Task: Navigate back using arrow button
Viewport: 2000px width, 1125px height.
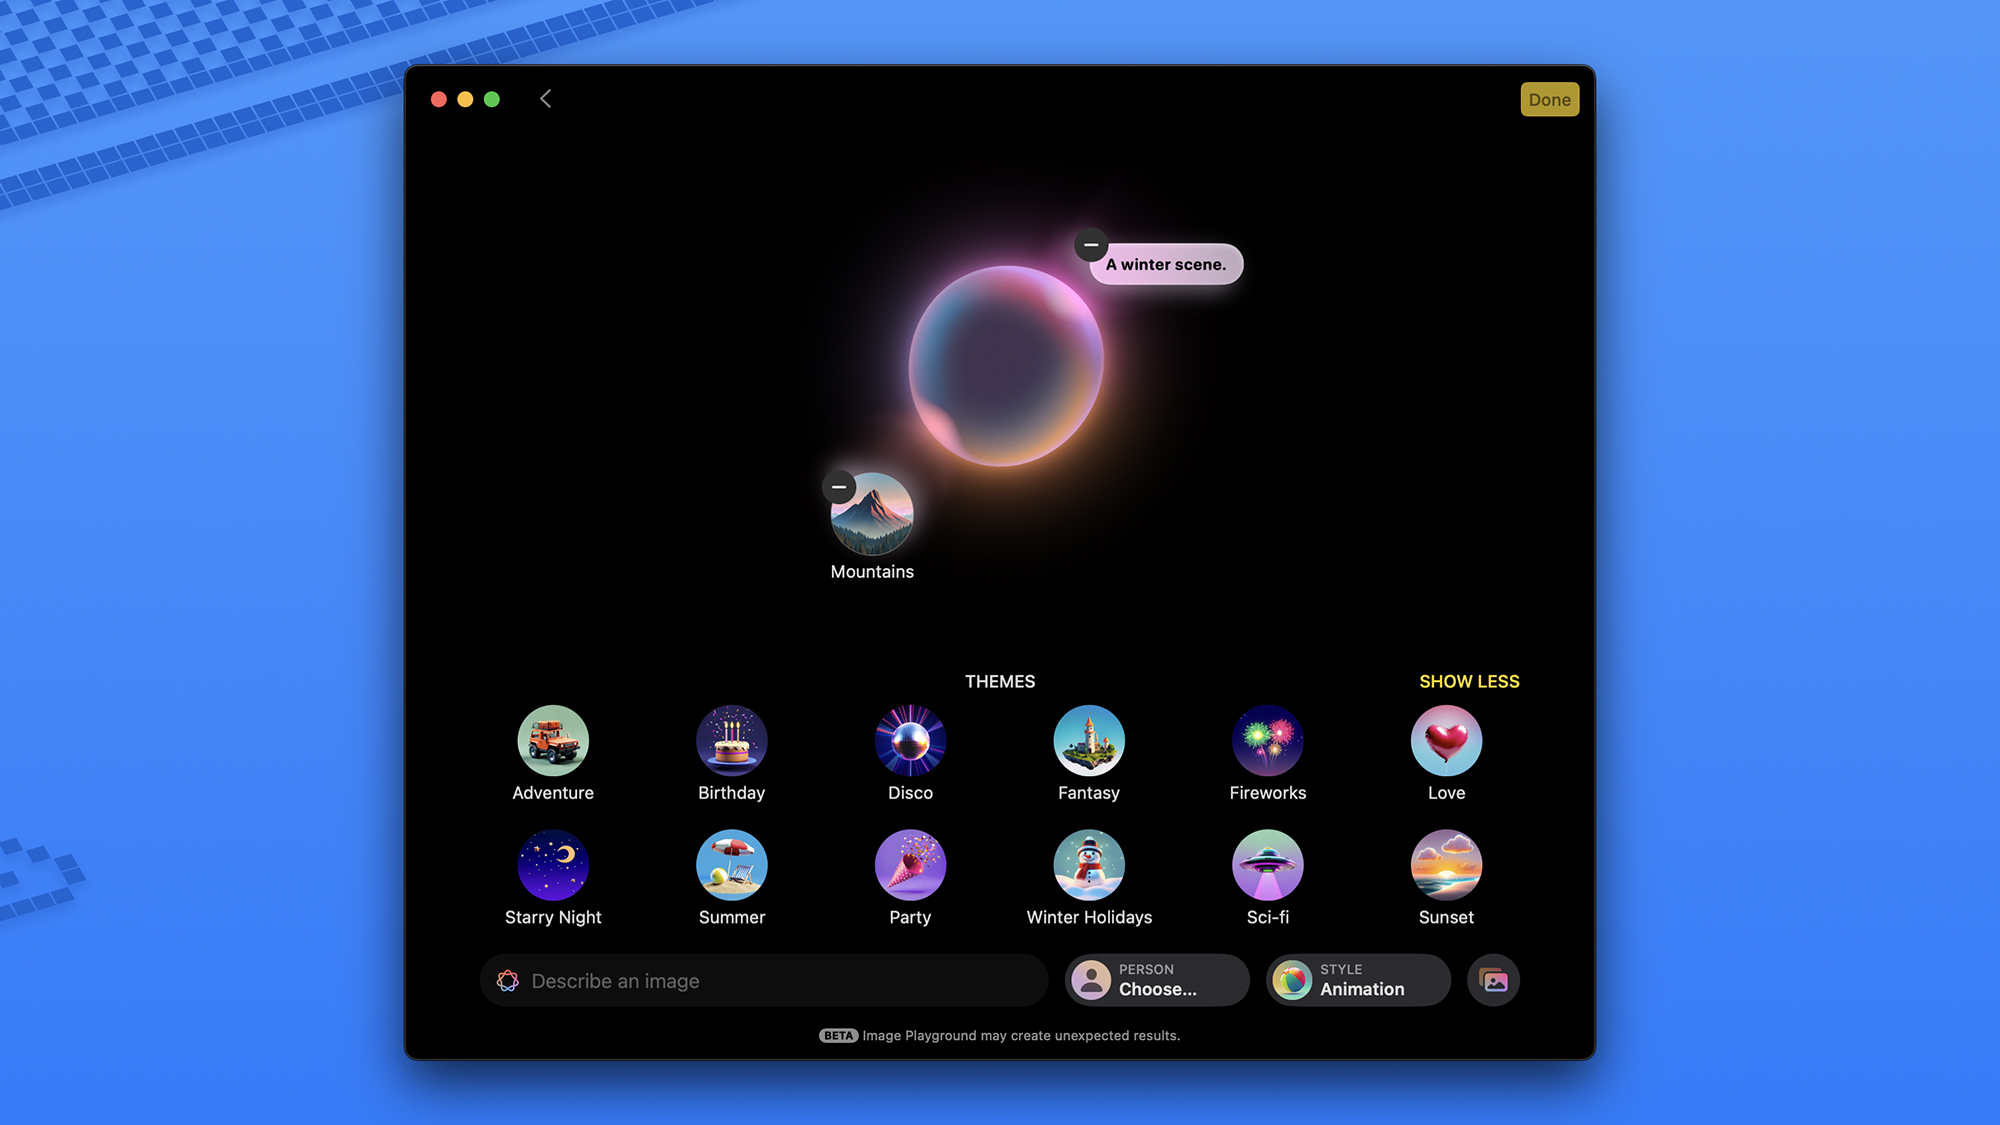Action: [x=544, y=99]
